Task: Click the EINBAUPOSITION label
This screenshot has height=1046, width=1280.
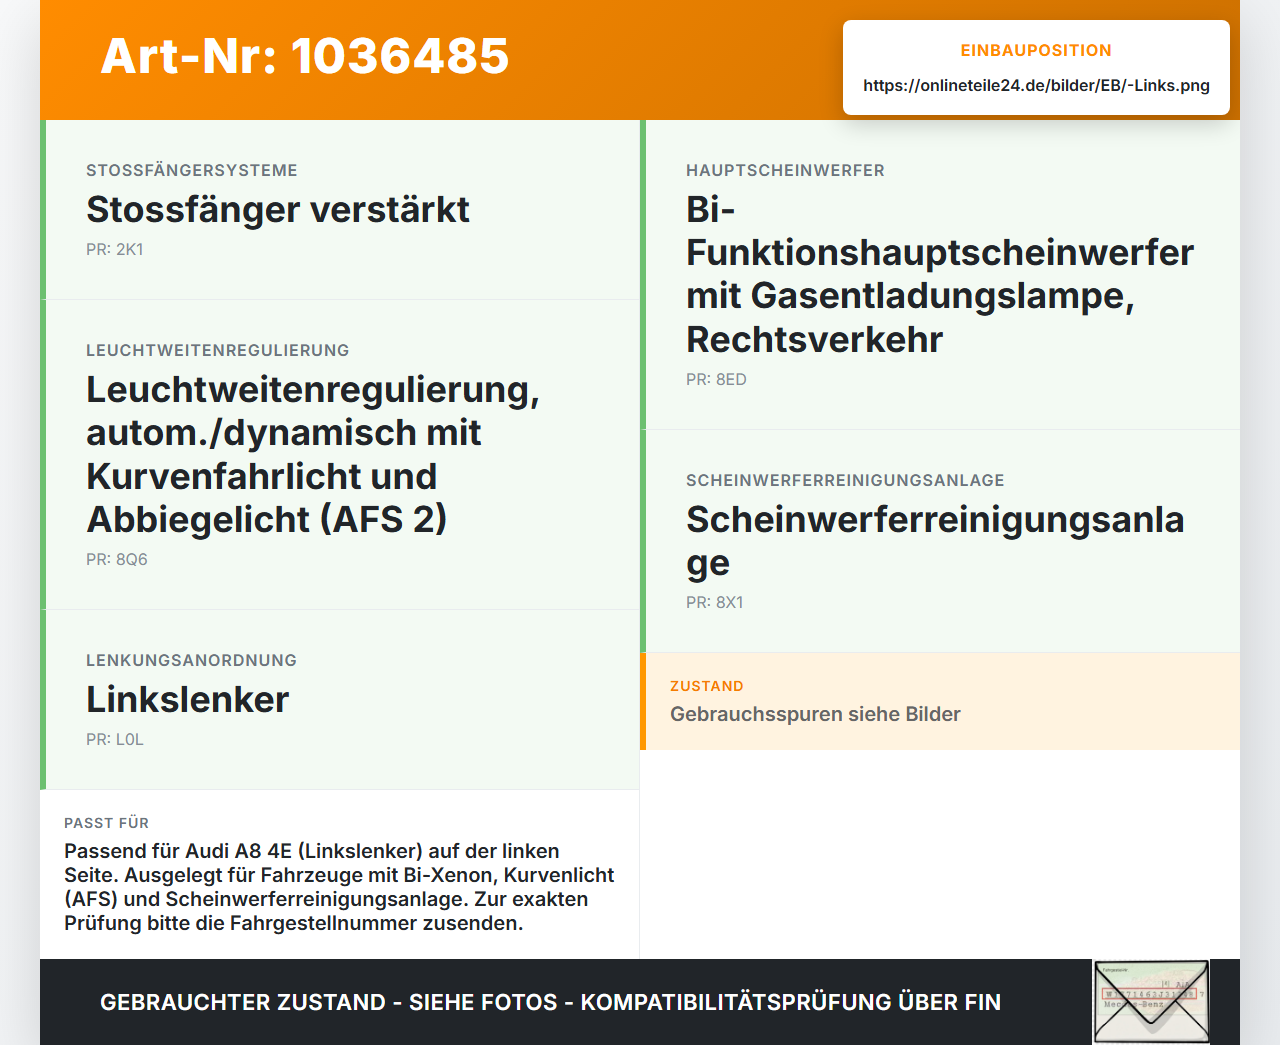Action: pos(1036,51)
